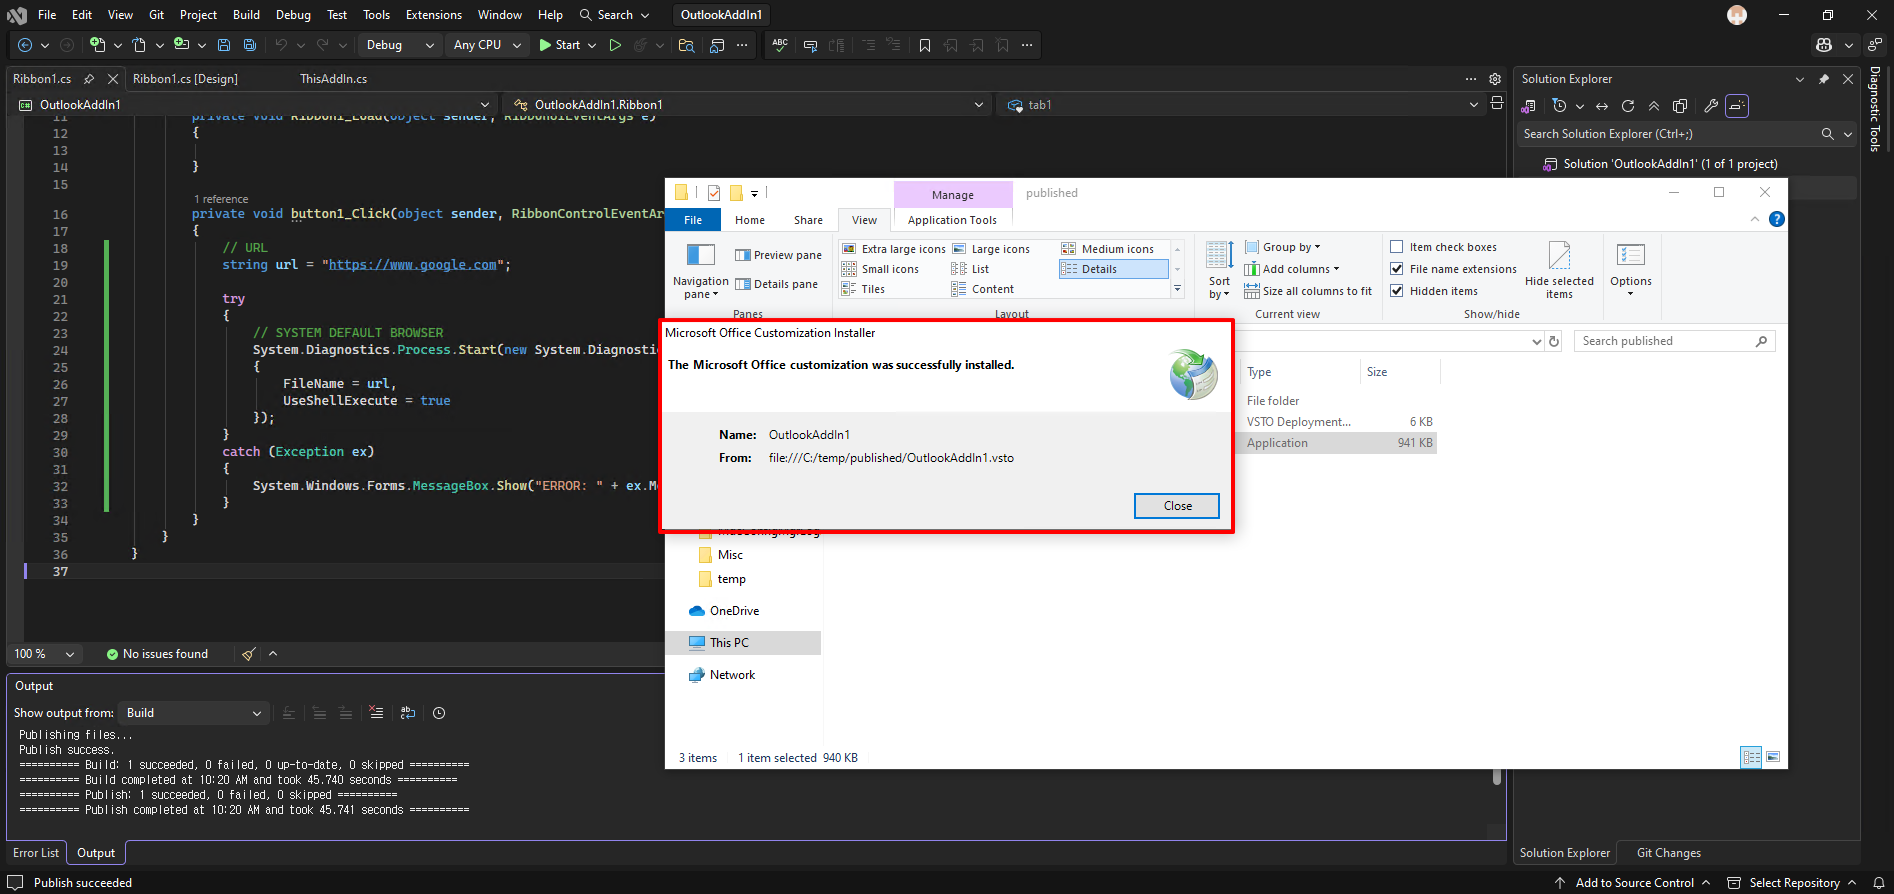The image size is (1894, 894).
Task: Click the Preview Selected Items icon in Solution Explorer
Action: pyautogui.click(x=1737, y=106)
